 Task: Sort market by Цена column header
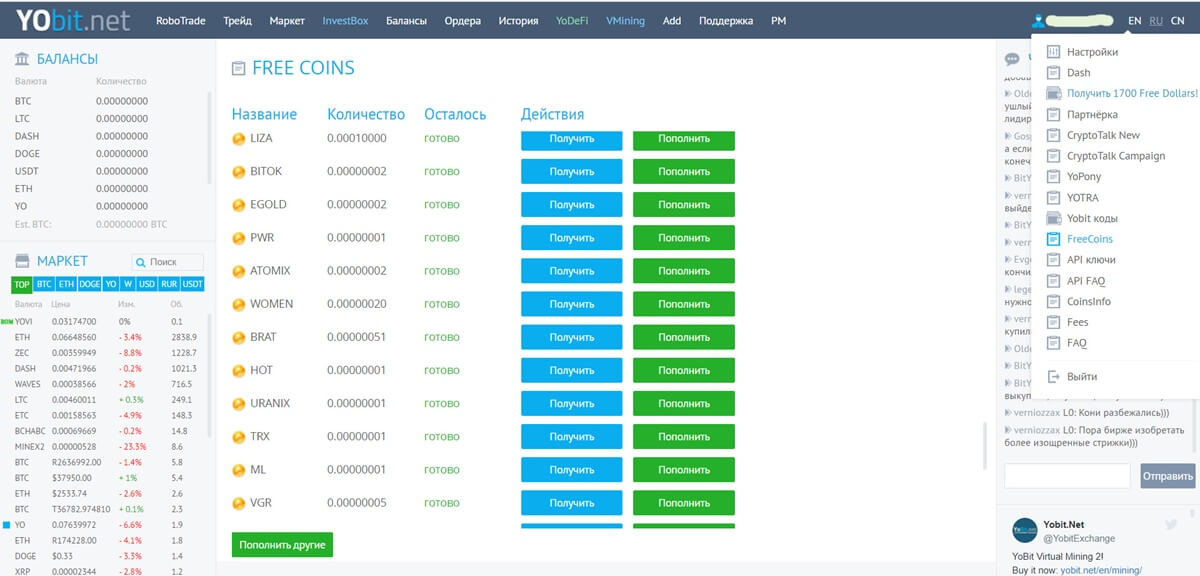pos(61,303)
